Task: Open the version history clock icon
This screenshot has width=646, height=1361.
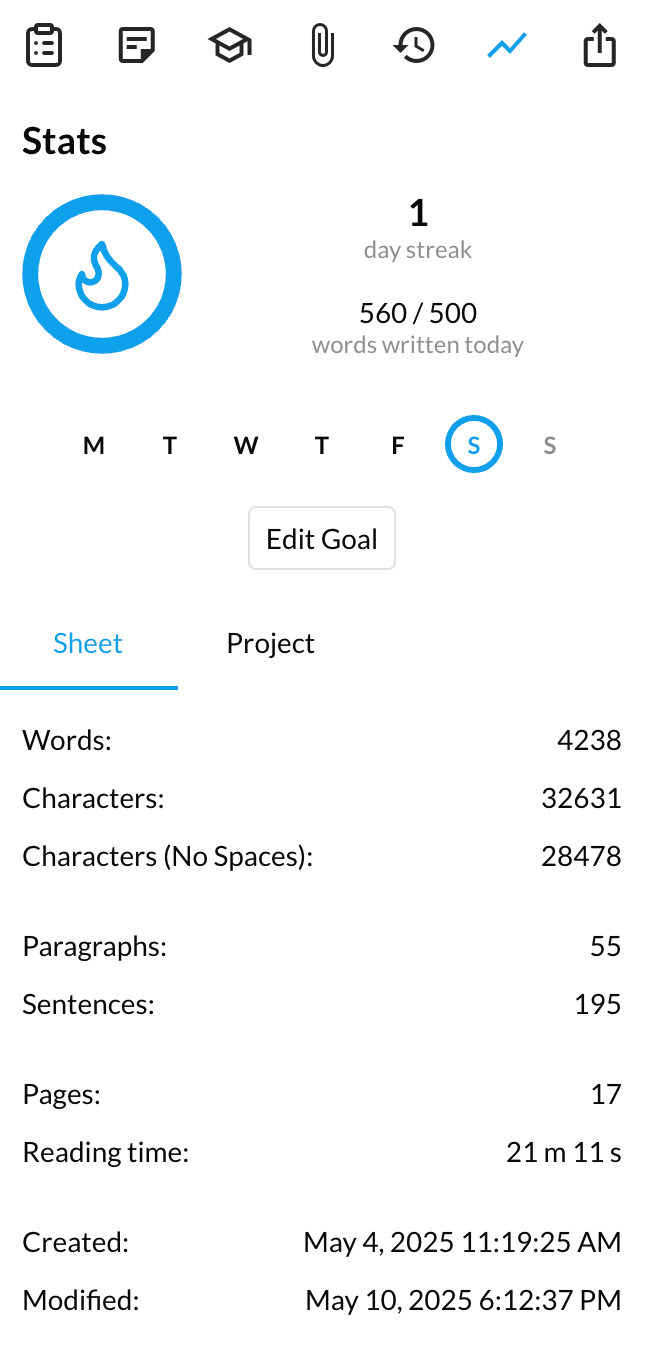Action: 414,46
